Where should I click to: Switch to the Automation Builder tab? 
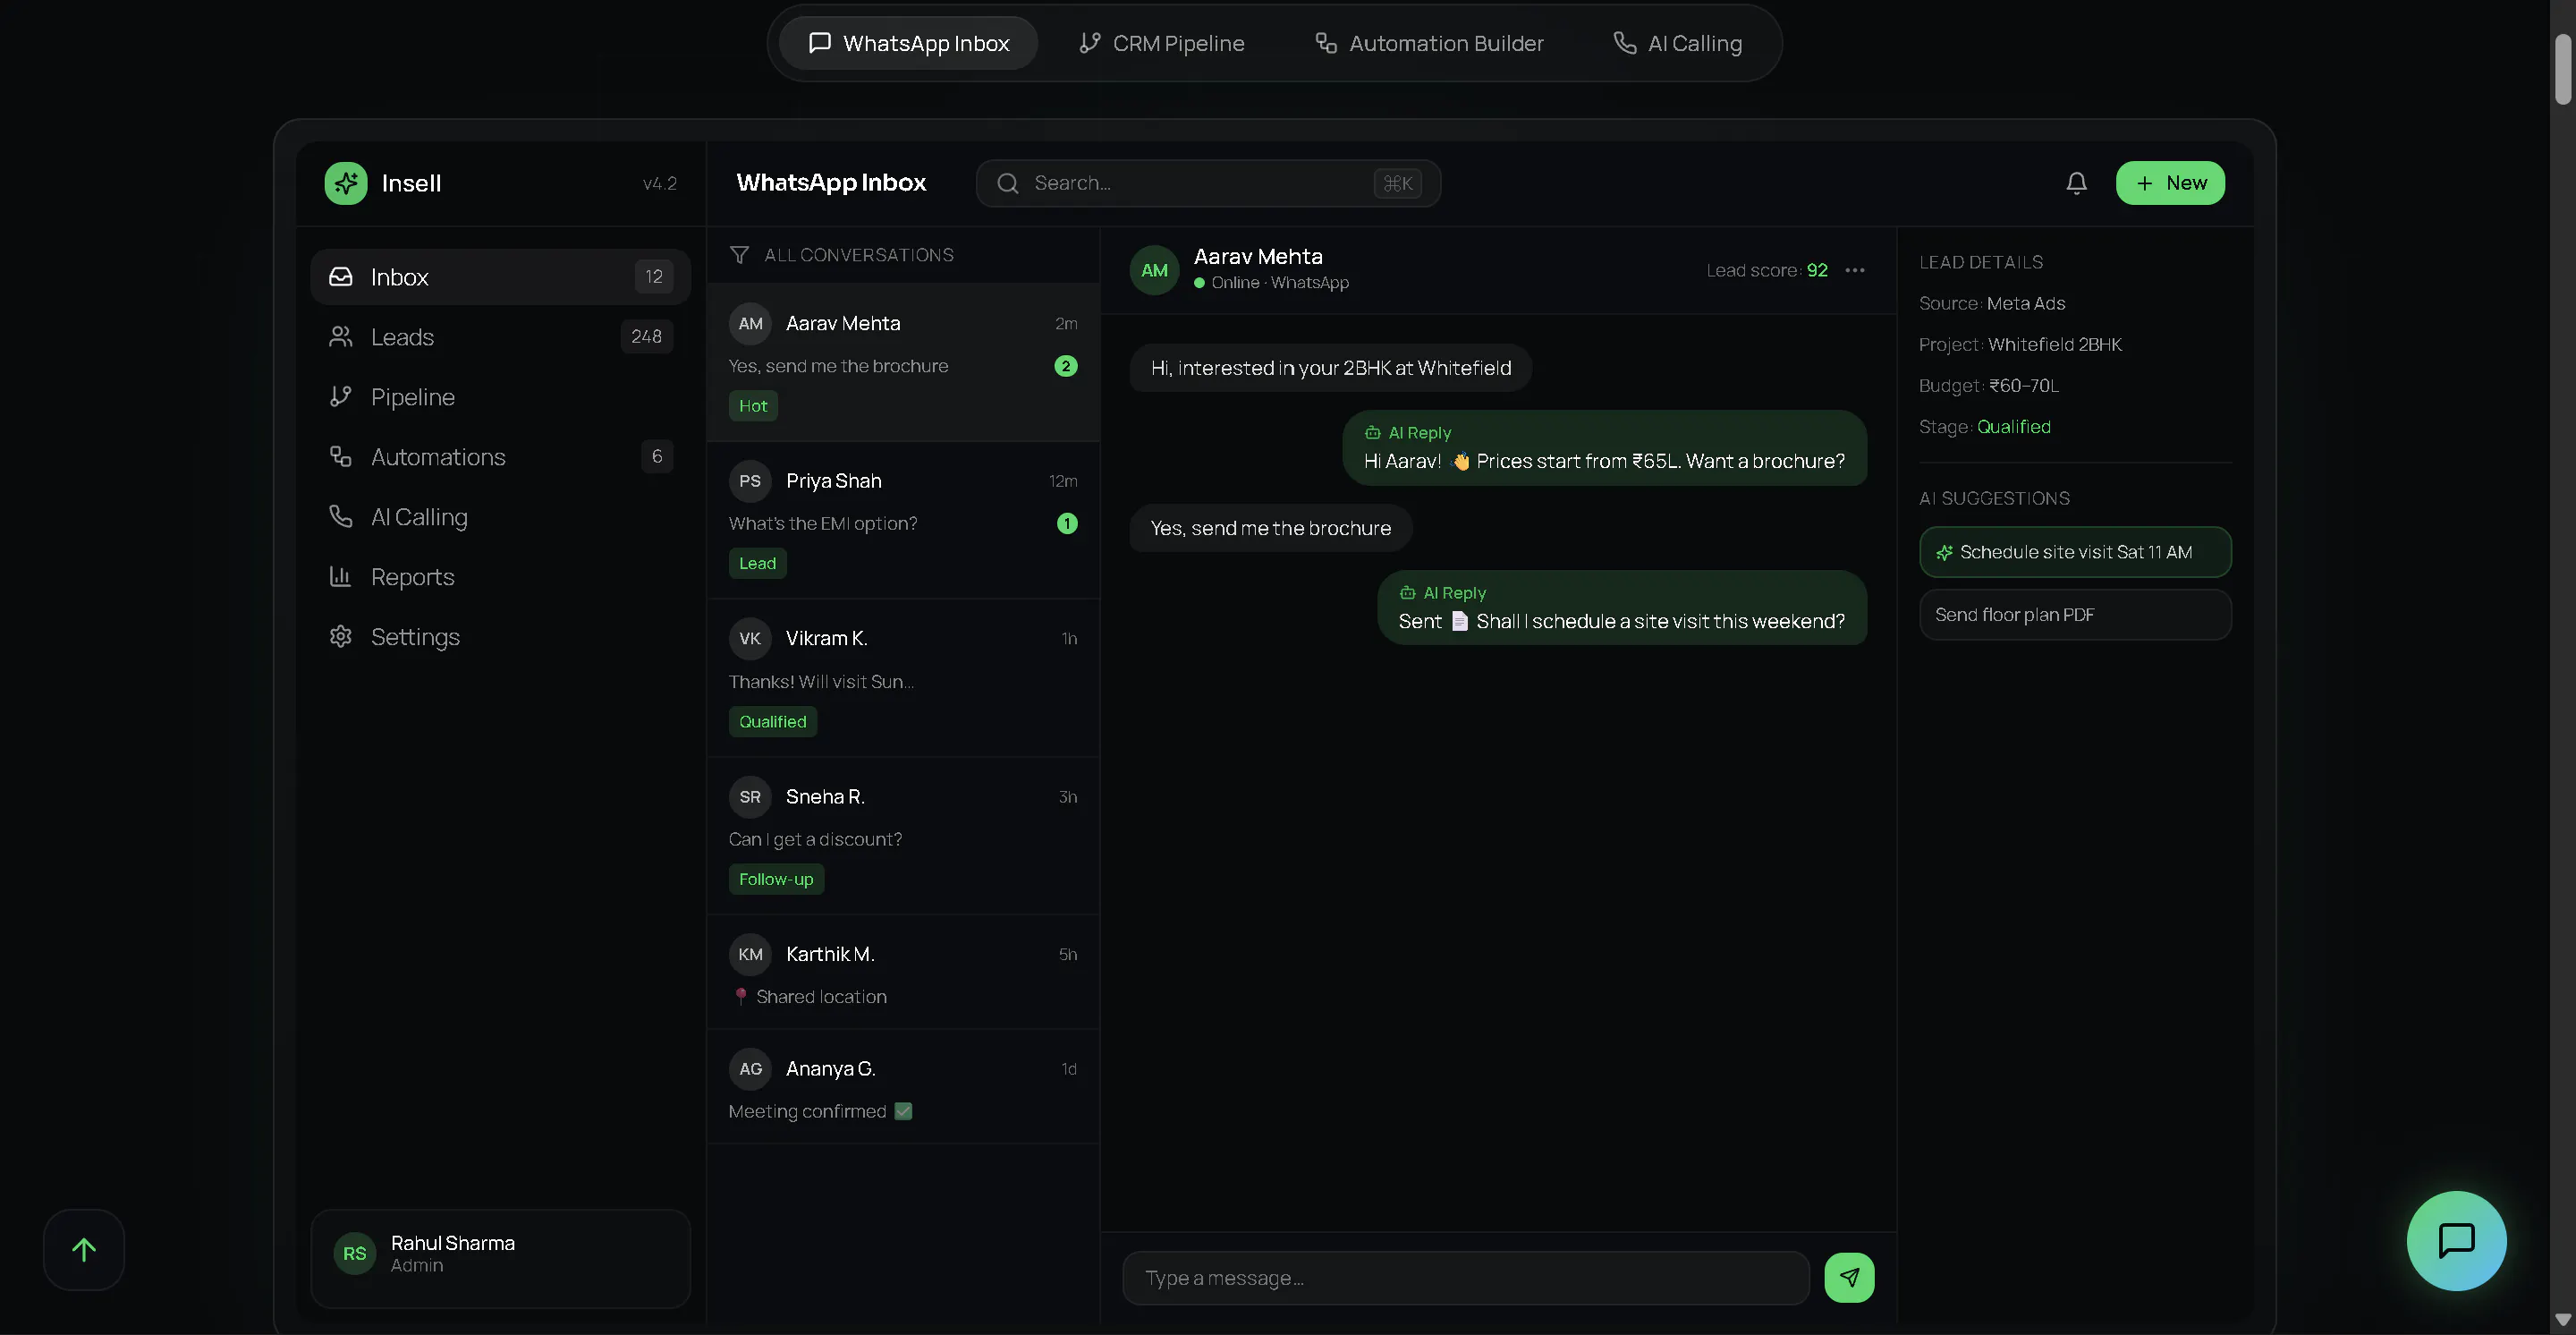coord(1429,43)
